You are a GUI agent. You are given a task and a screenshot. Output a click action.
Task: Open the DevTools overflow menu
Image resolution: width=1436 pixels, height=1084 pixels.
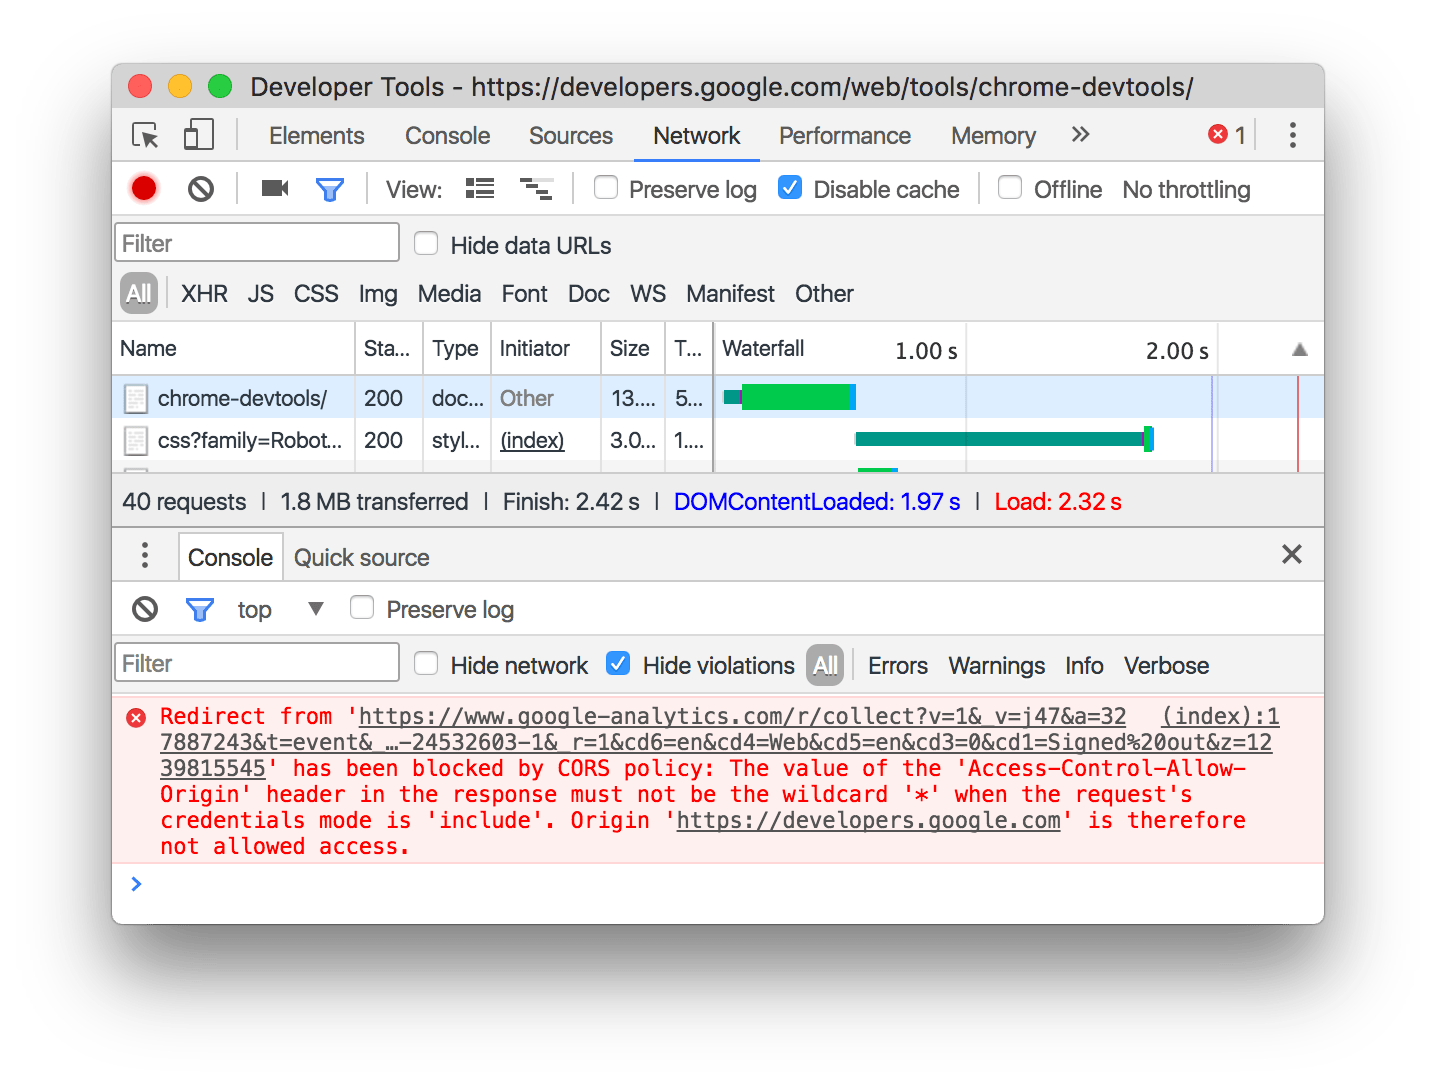(x=1292, y=134)
